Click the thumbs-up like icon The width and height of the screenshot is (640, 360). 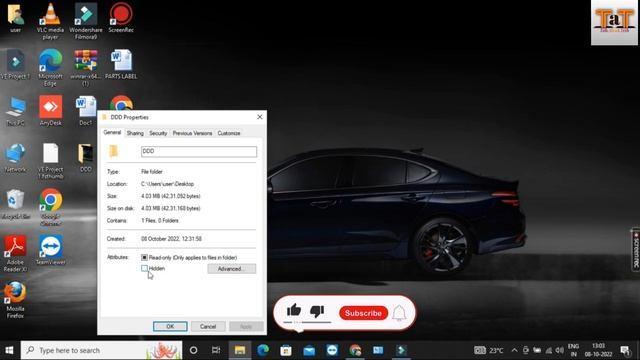point(293,311)
